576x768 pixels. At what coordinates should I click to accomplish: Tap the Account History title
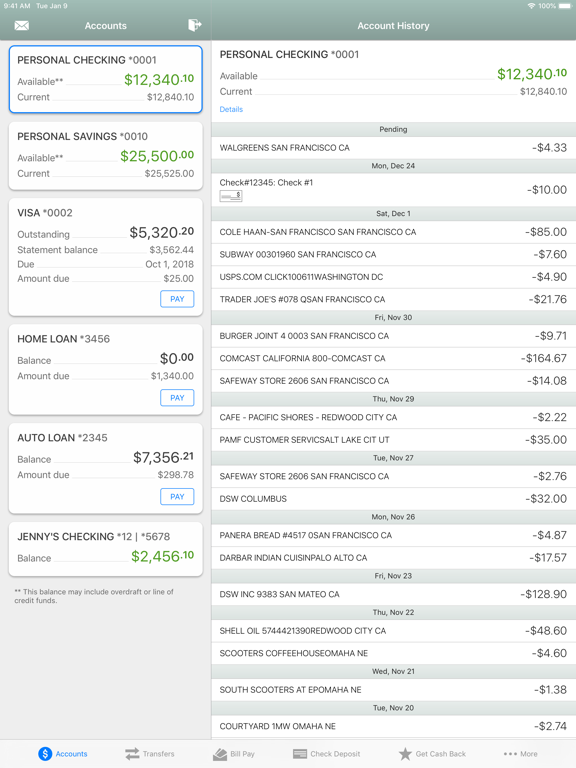coord(393,25)
